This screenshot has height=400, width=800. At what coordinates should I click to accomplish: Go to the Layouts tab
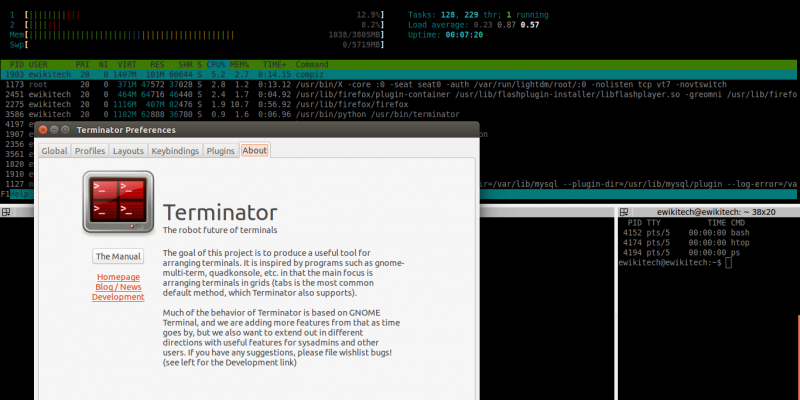(x=128, y=151)
